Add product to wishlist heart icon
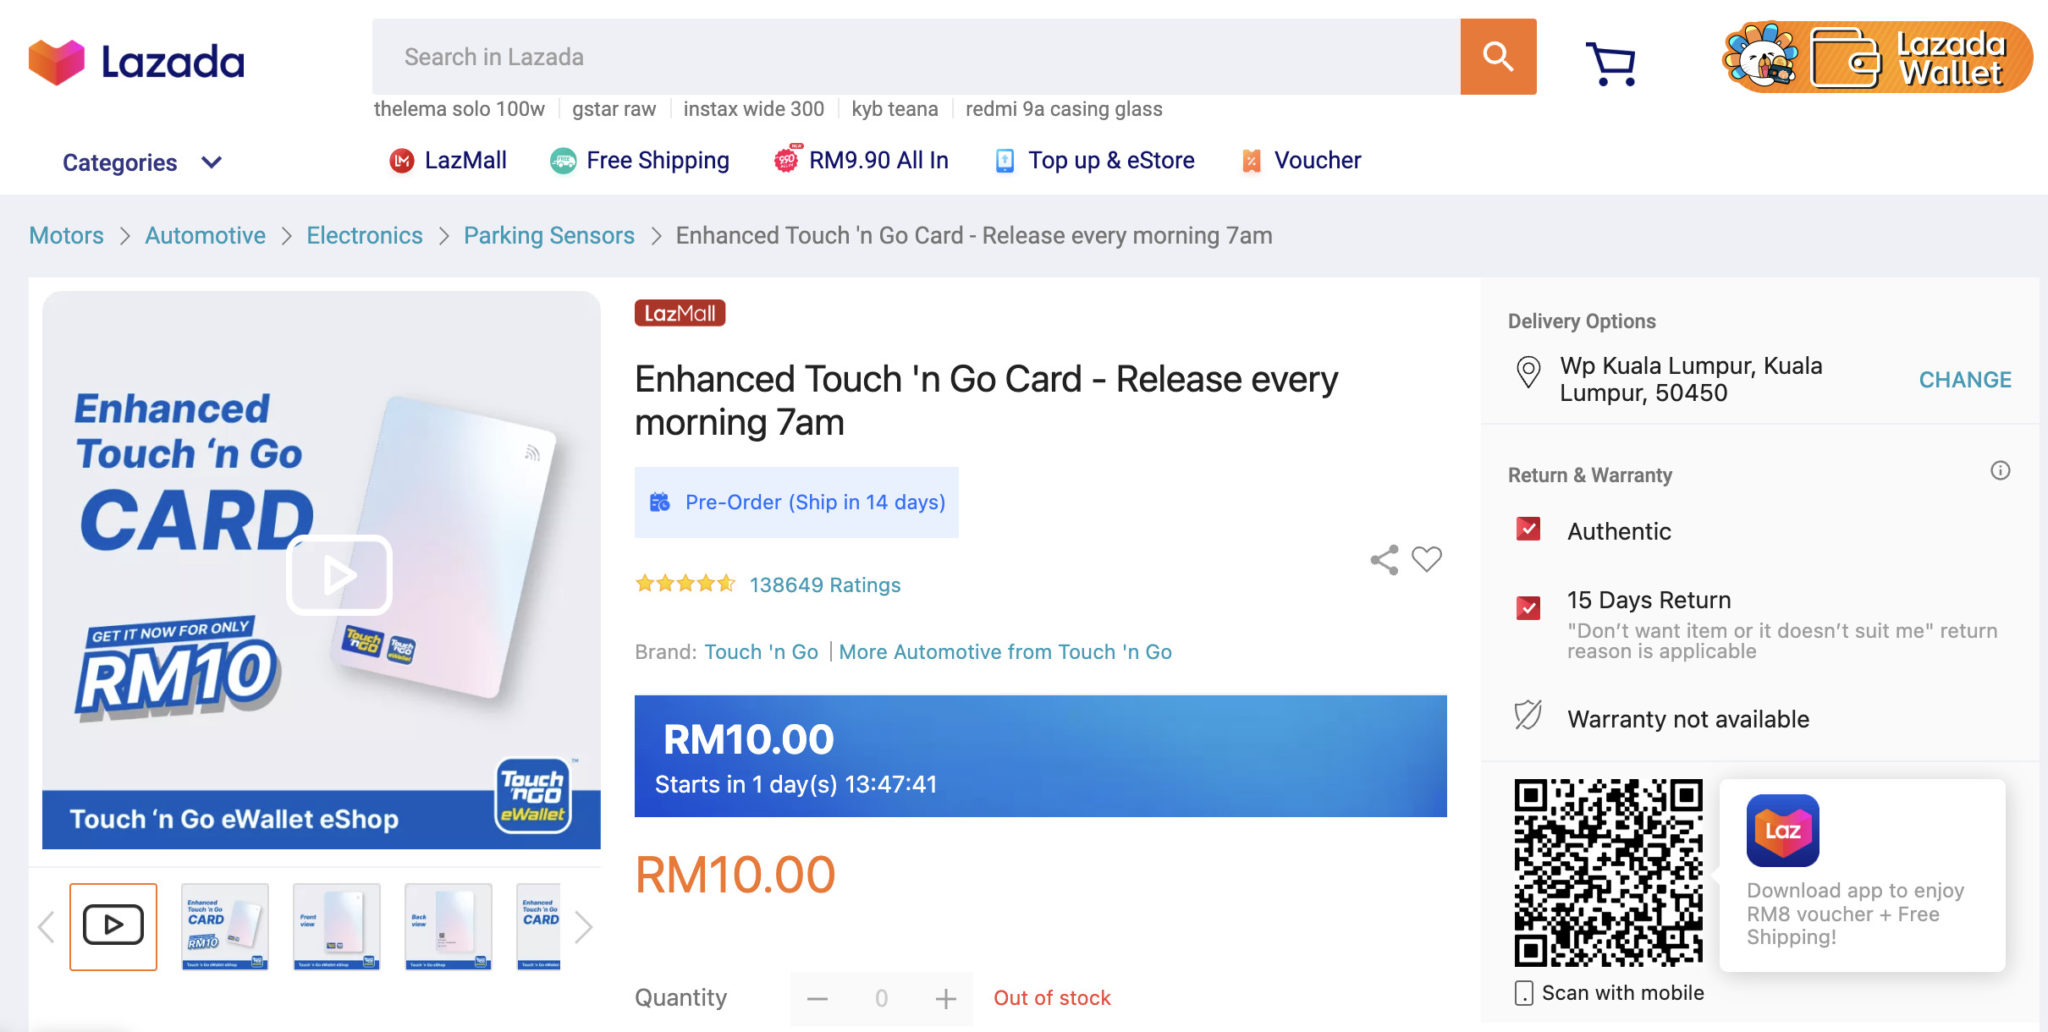 tap(1427, 559)
